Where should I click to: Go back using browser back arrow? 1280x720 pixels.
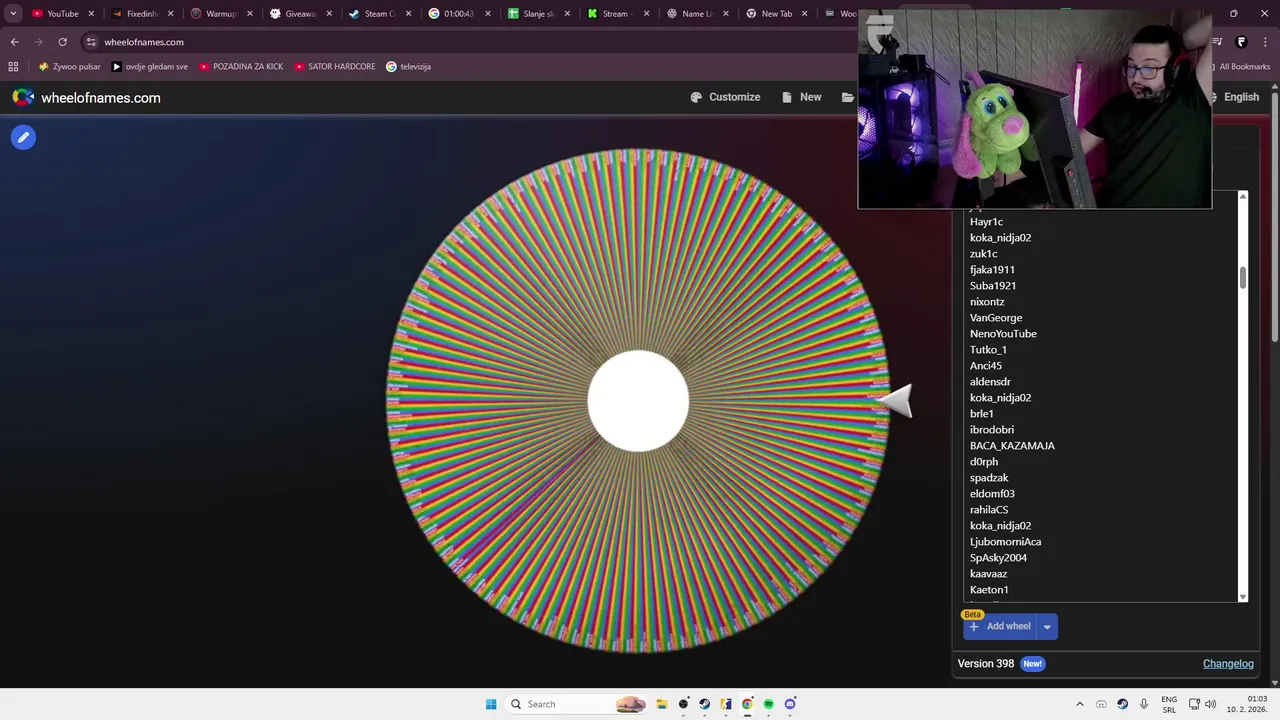[14, 42]
